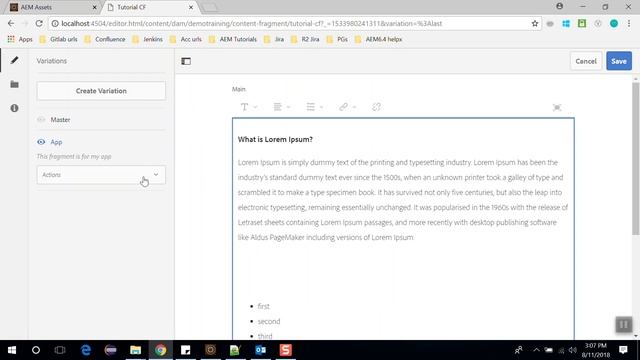Click the volume icon in system tray

(572, 350)
